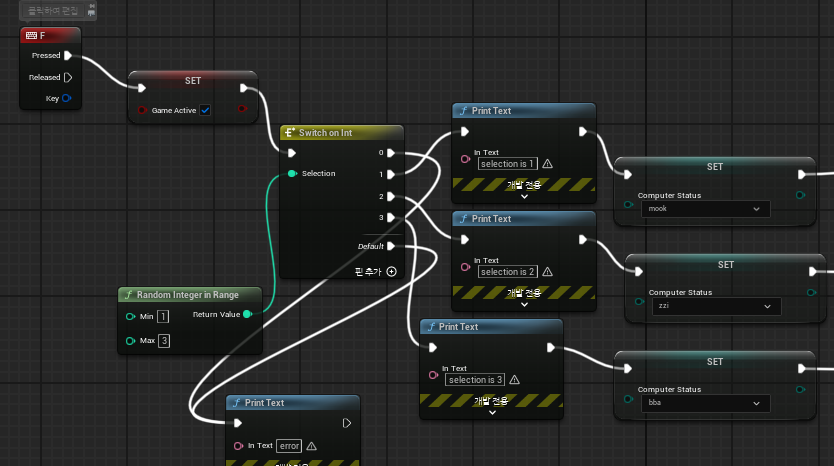Expand the 'selection is 2' Print Text node
Screen dimensions: 834x466
[524, 305]
